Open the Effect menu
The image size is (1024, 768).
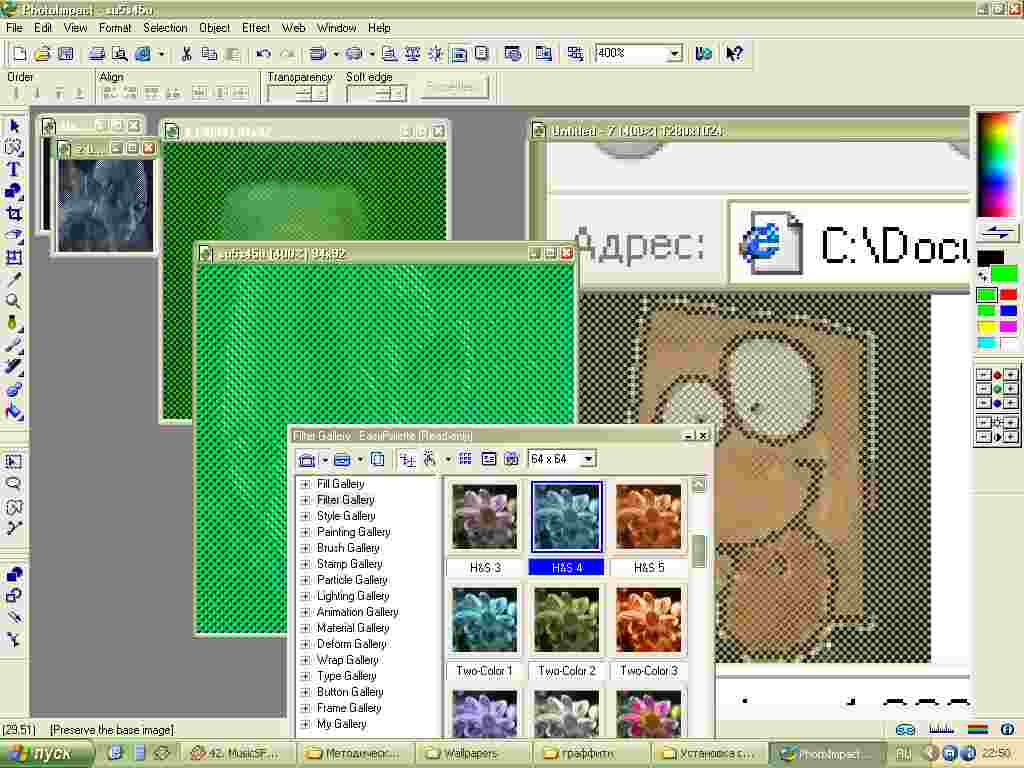(x=256, y=28)
